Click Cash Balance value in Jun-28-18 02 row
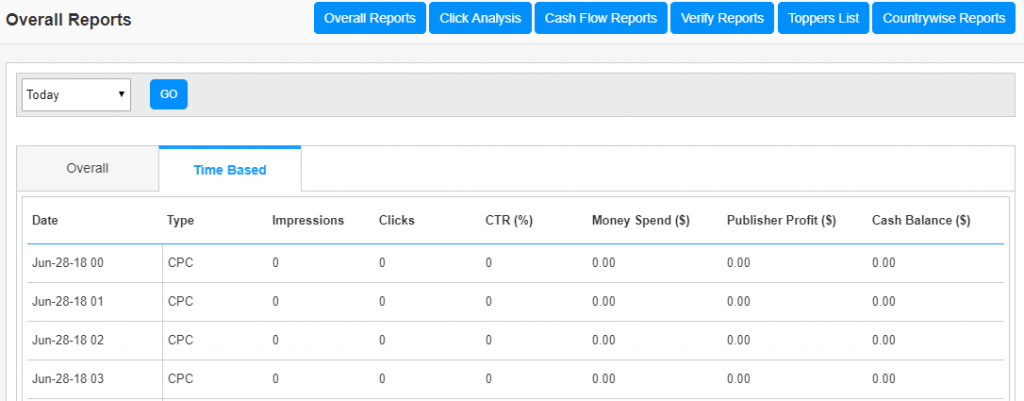The height and width of the screenshot is (401, 1024). tap(884, 340)
